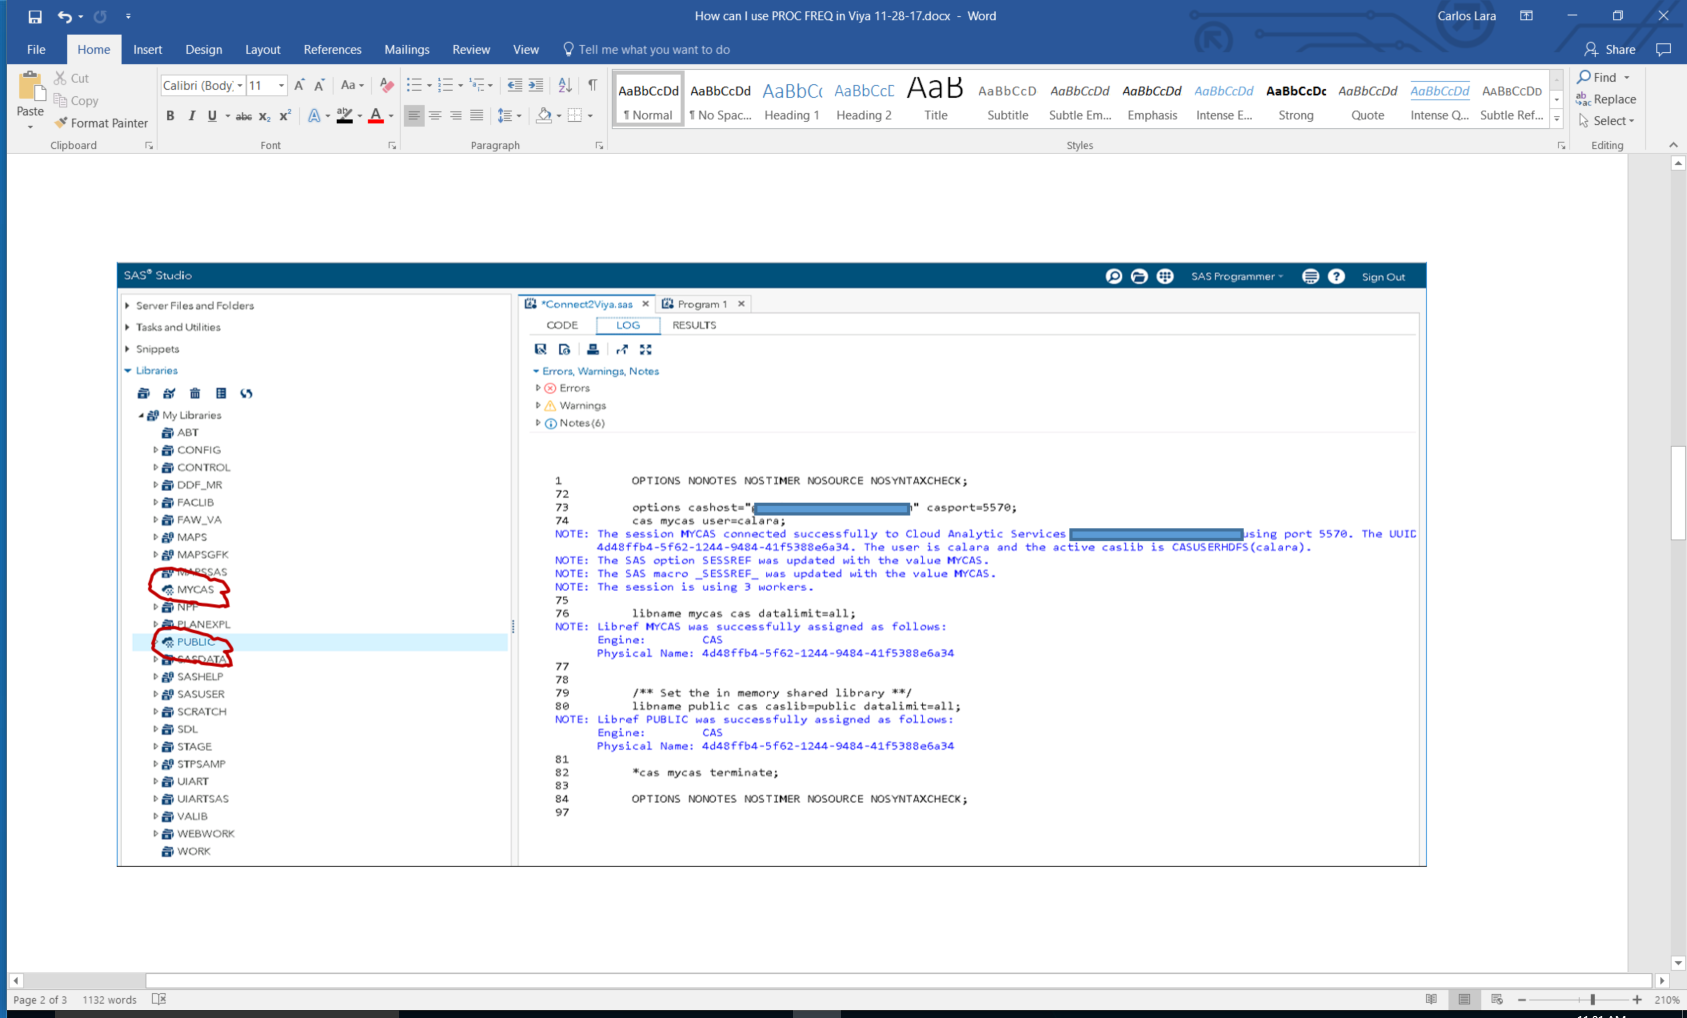The width and height of the screenshot is (1687, 1018).
Task: Select Format Painter
Action: (101, 123)
